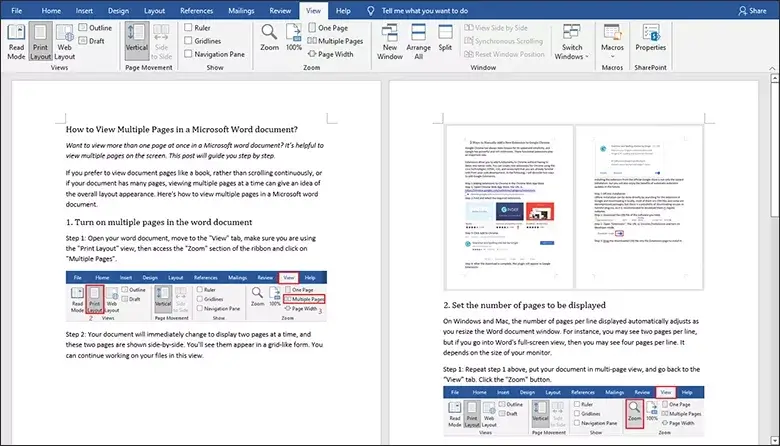780x446 pixels.
Task: Open a New Window
Action: [390, 42]
